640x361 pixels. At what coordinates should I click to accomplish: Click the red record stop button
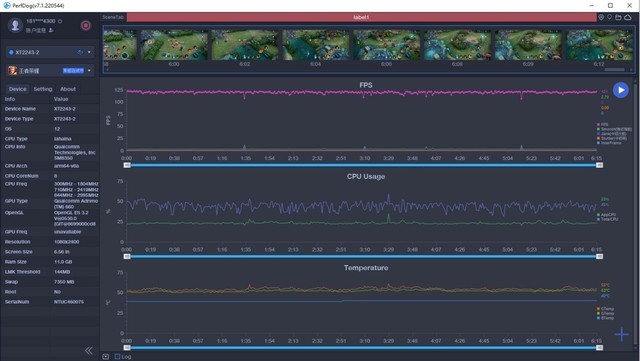[86, 25]
